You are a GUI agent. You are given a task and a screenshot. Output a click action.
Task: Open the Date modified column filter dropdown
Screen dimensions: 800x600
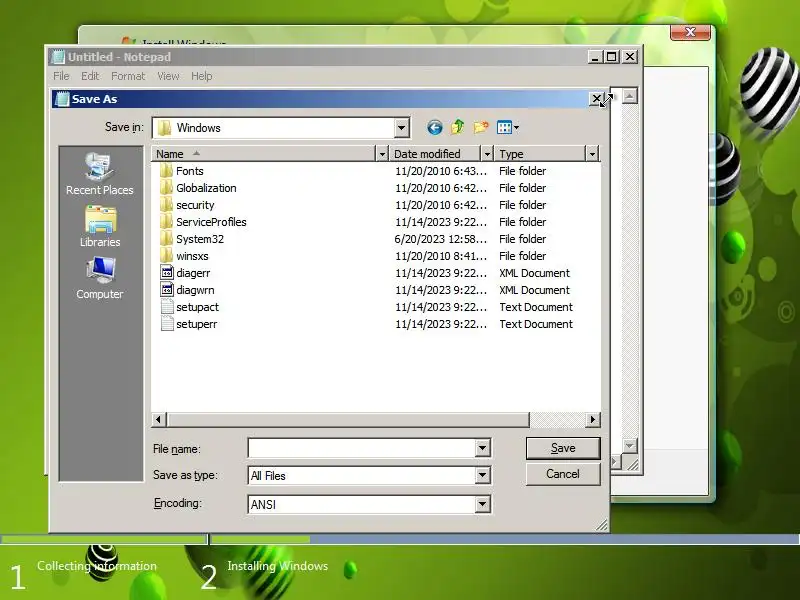click(x=487, y=154)
